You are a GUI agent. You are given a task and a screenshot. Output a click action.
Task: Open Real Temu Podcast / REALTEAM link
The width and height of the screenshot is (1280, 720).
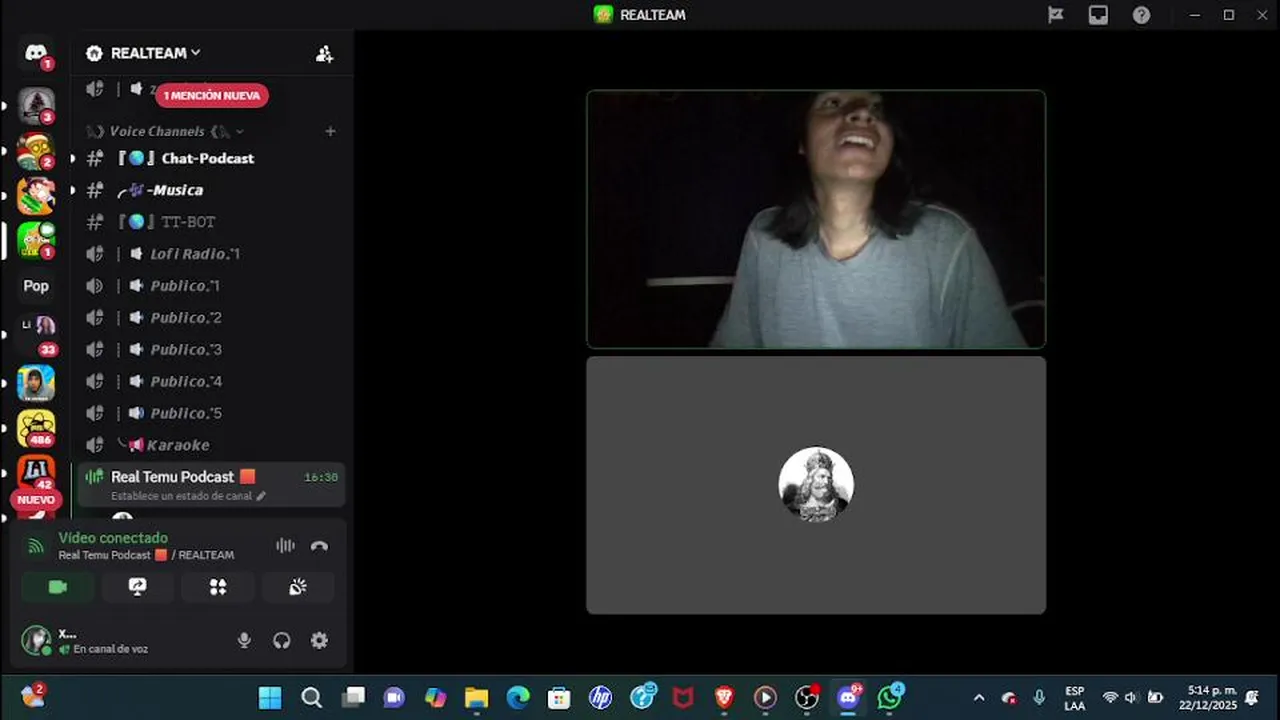pos(146,555)
